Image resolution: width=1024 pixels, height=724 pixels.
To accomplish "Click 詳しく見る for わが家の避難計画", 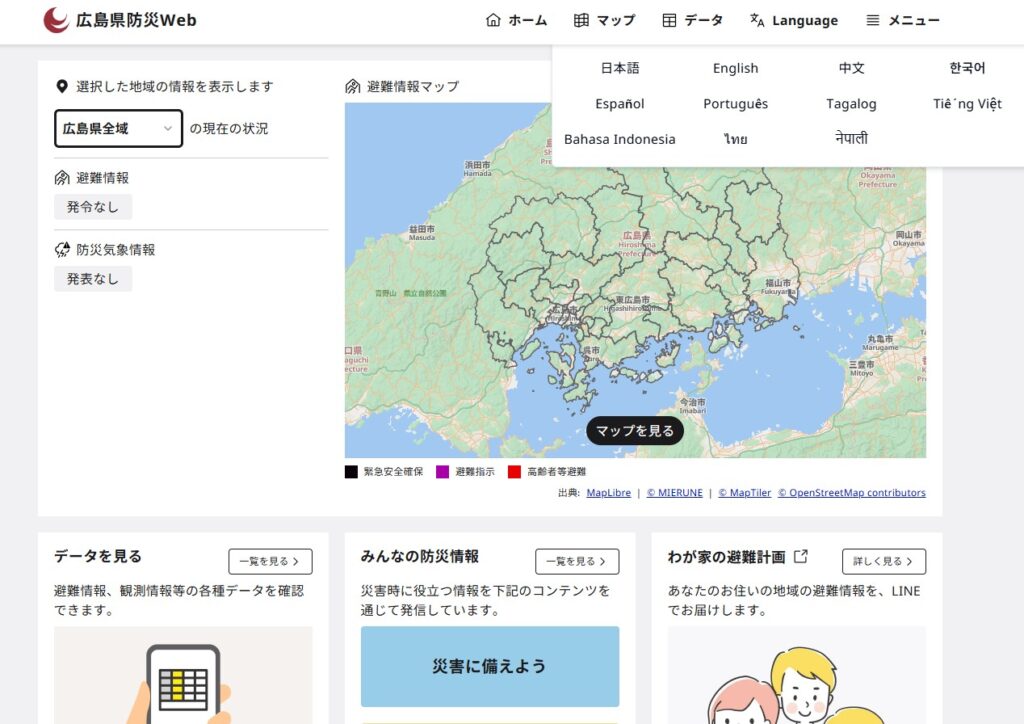I will click(x=883, y=561).
